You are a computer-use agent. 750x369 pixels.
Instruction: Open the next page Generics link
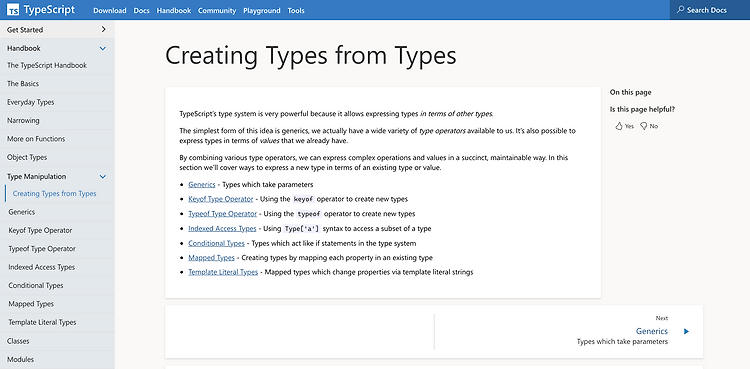click(x=651, y=331)
